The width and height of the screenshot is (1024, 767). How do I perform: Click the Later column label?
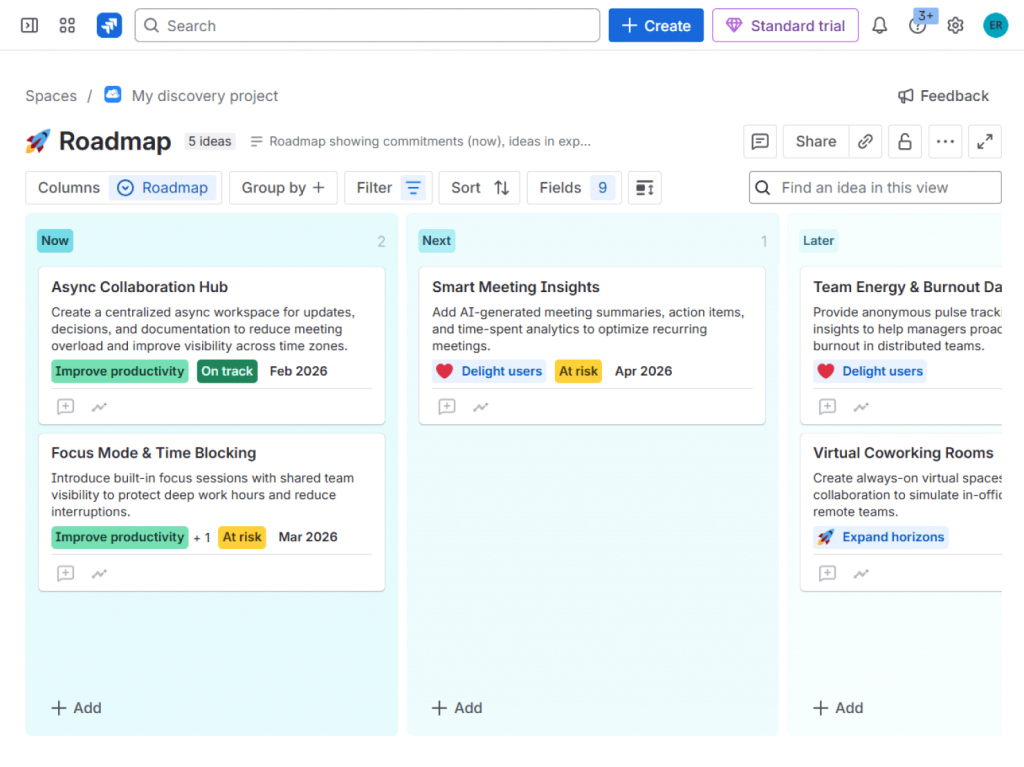pyautogui.click(x=818, y=240)
